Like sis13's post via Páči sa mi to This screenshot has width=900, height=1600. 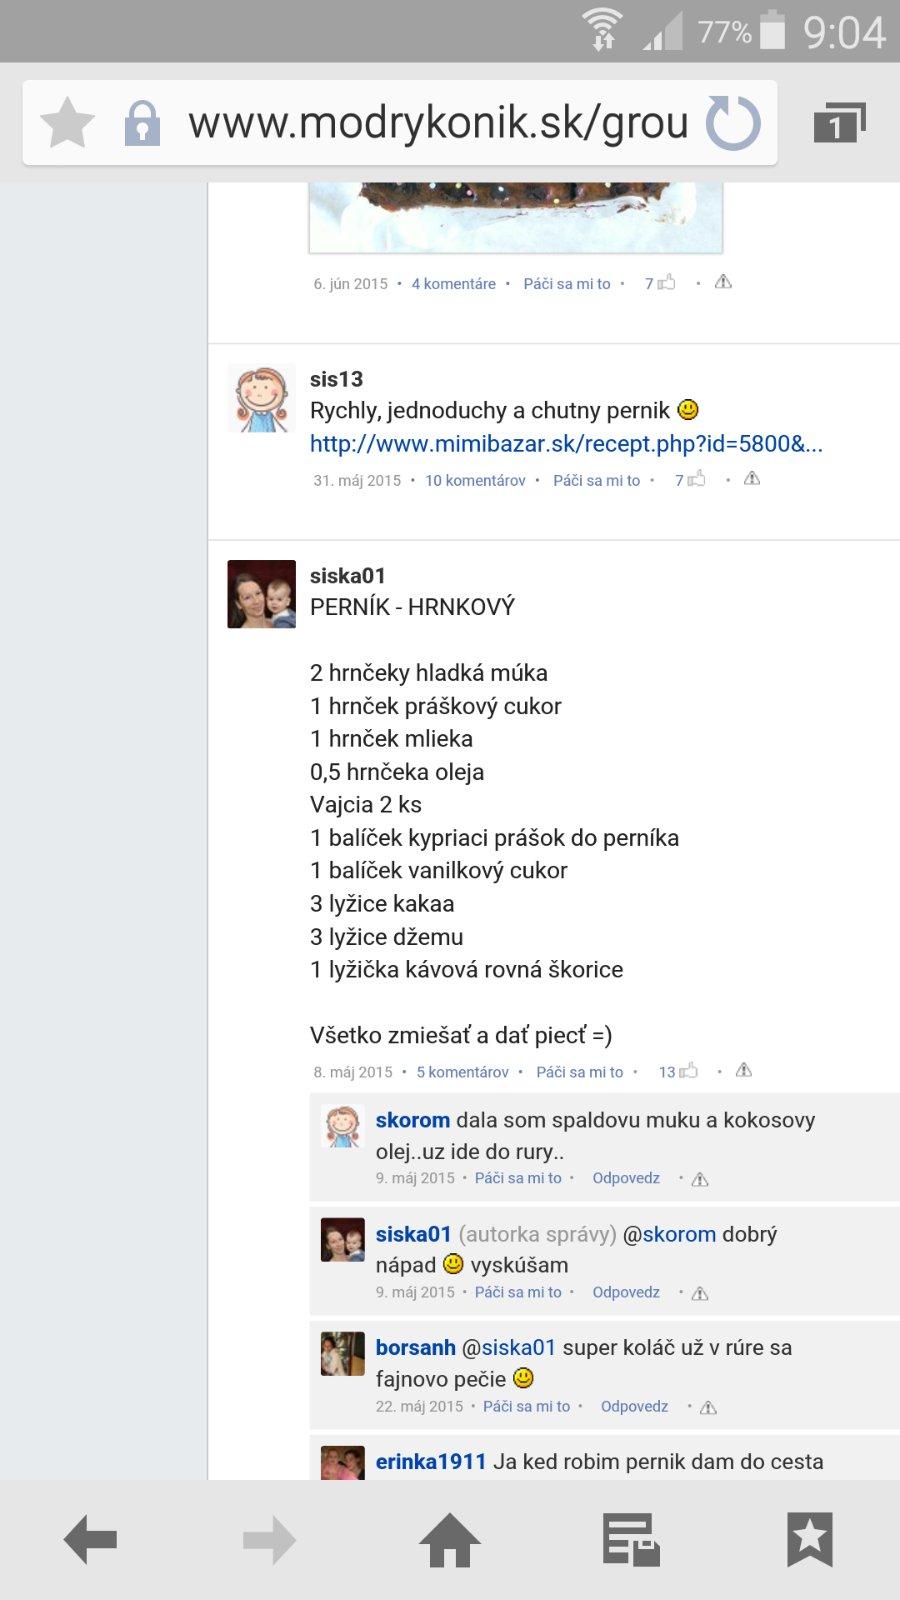596,480
